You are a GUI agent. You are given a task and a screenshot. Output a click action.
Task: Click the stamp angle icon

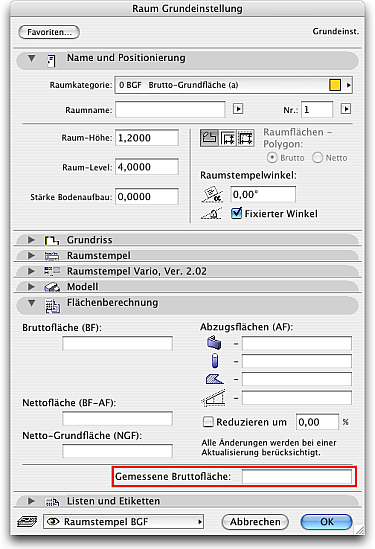coord(212,194)
